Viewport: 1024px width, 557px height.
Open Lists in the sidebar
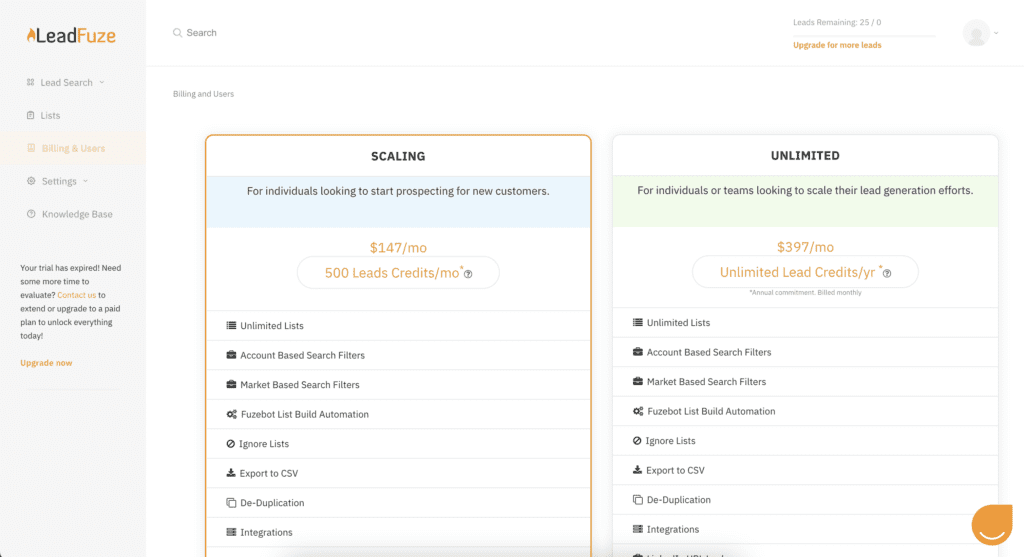50,116
